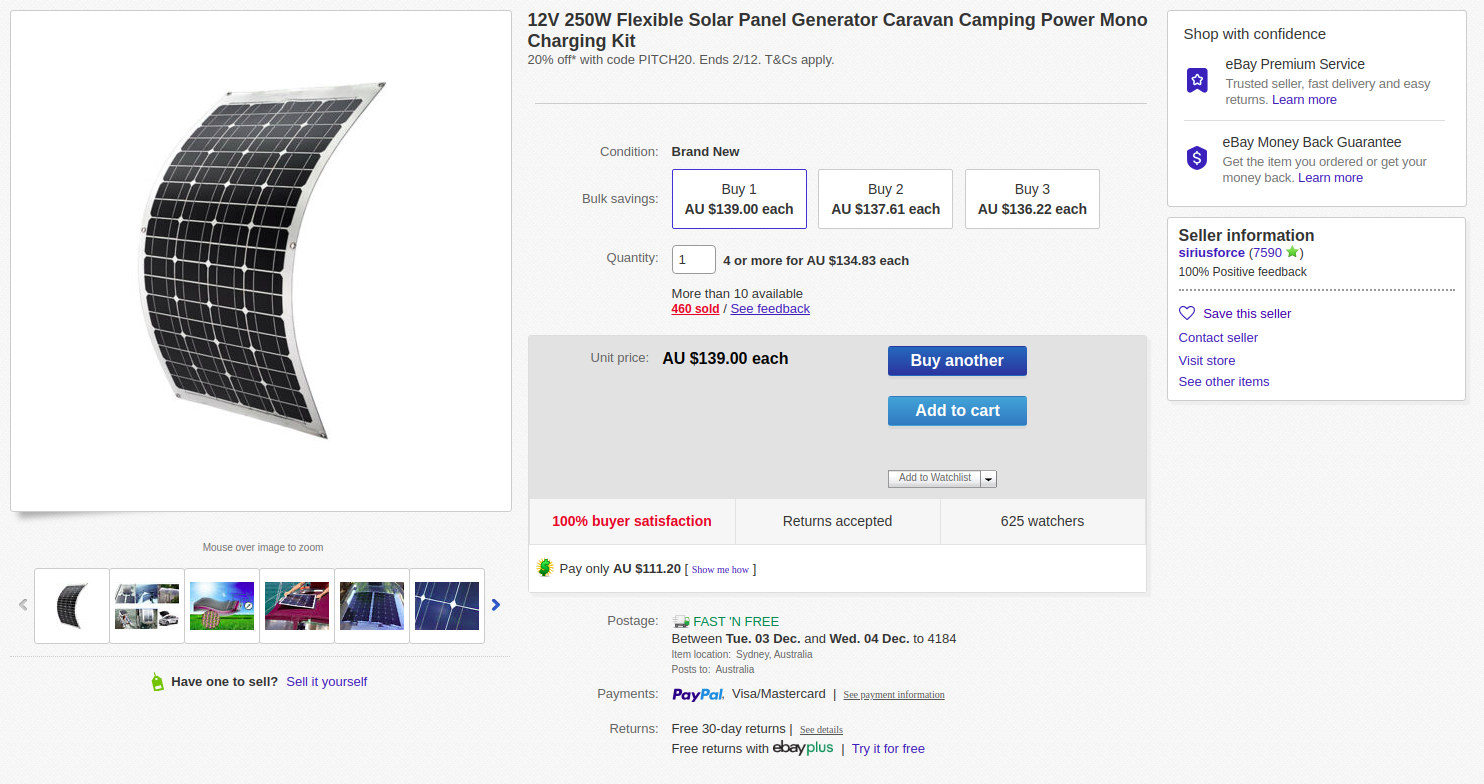Open the Add to Watchlist dropdown arrow

(x=989, y=479)
